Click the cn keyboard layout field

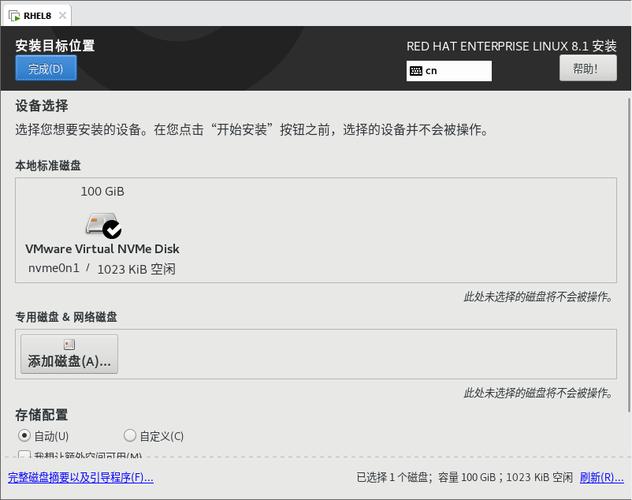449,71
